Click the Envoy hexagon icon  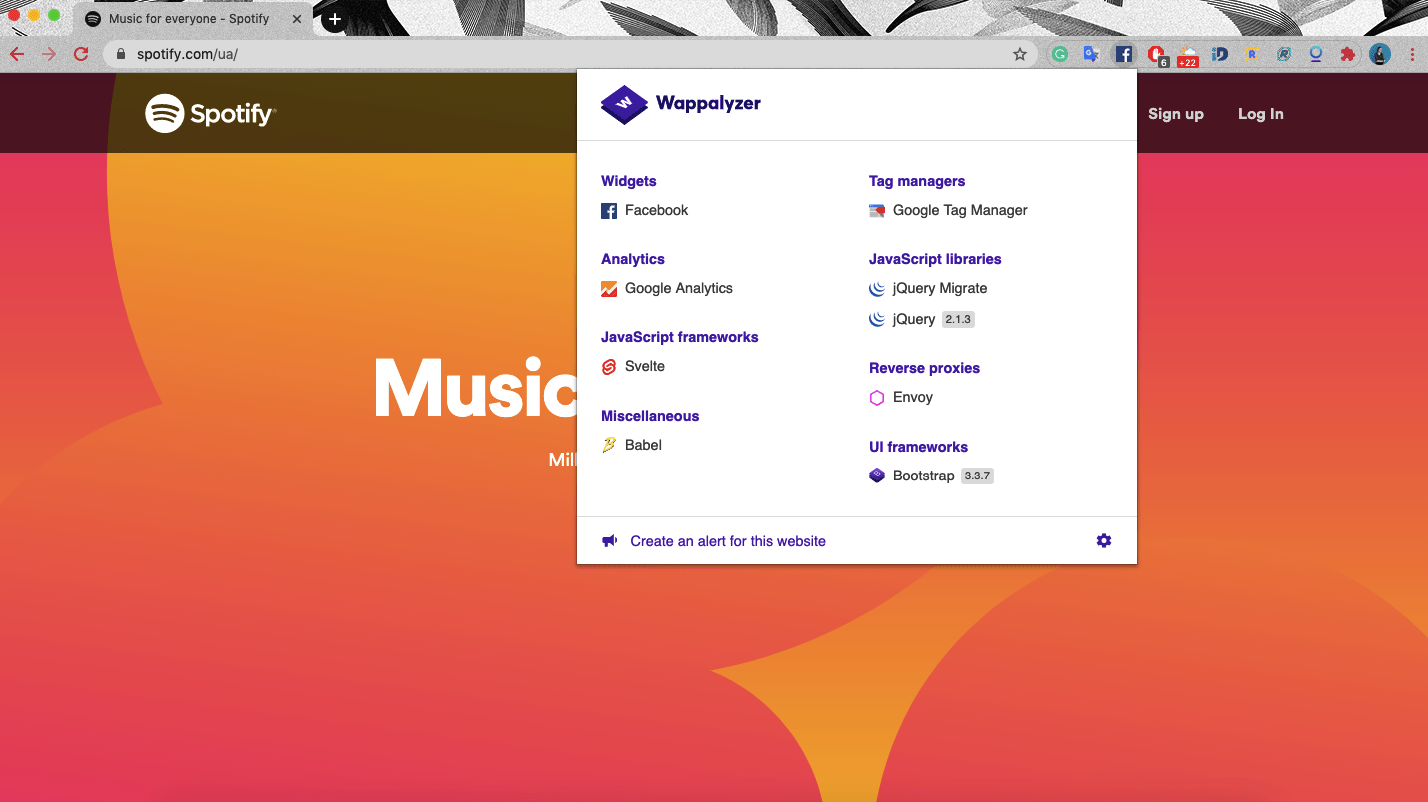pyautogui.click(x=877, y=398)
